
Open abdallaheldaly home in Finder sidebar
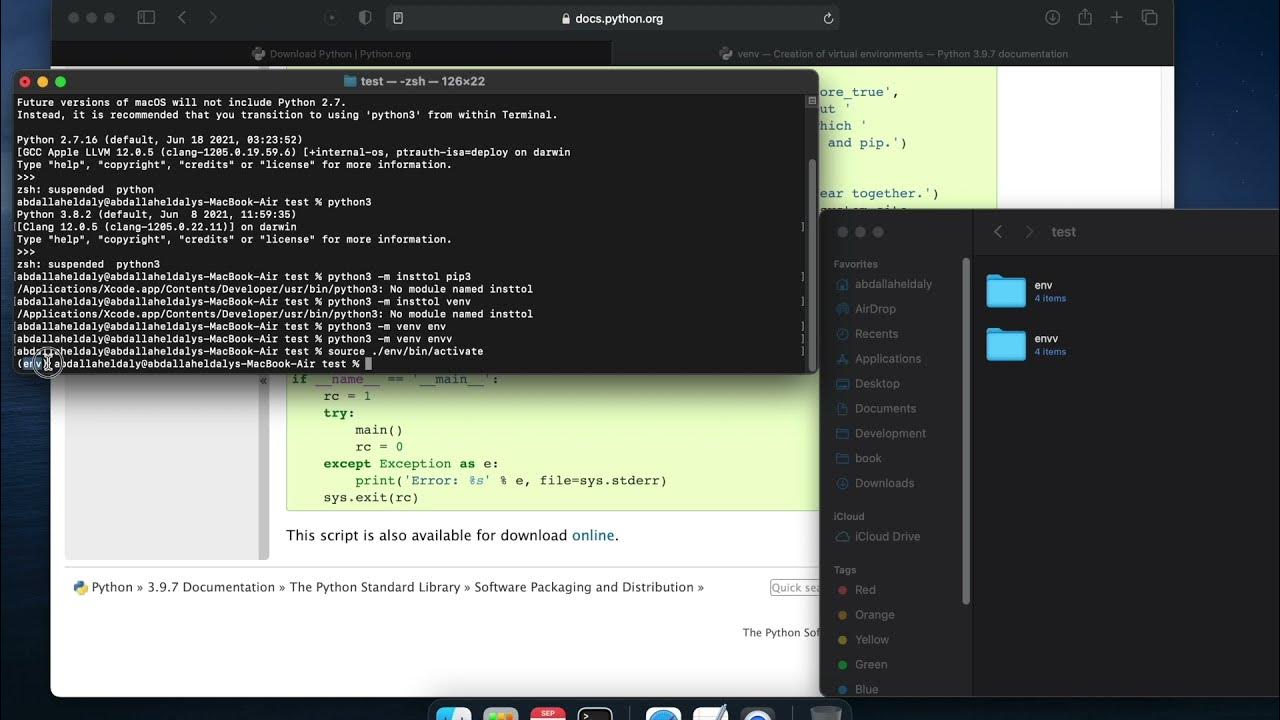(893, 284)
